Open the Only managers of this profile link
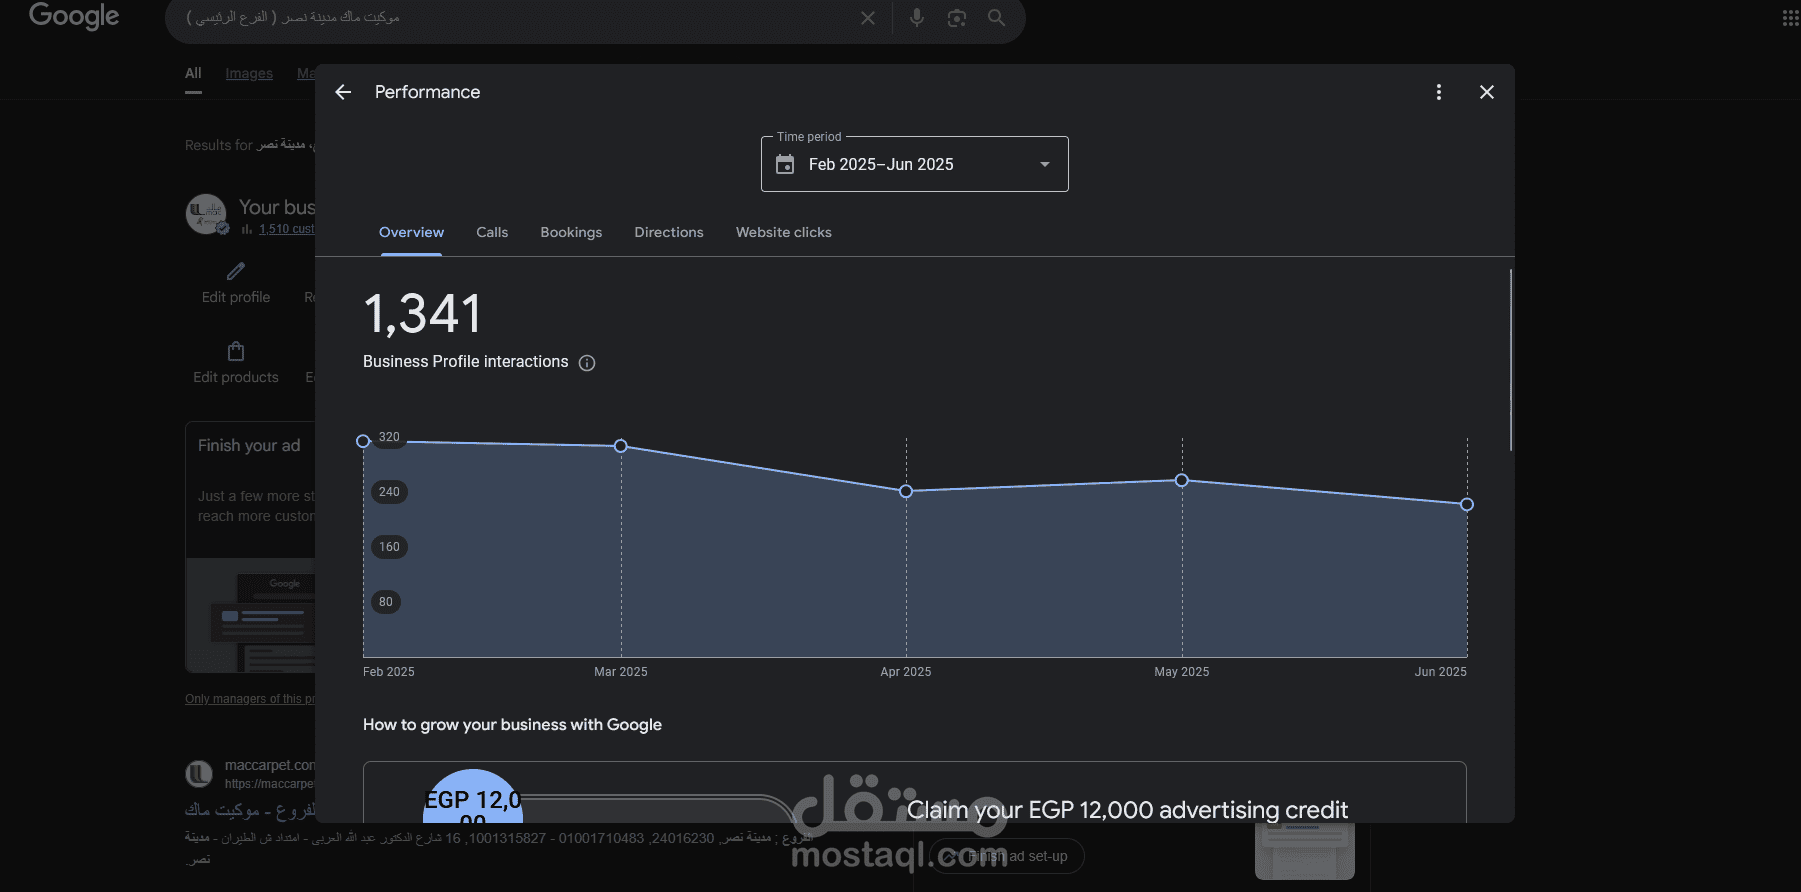This screenshot has width=1801, height=892. tap(250, 699)
